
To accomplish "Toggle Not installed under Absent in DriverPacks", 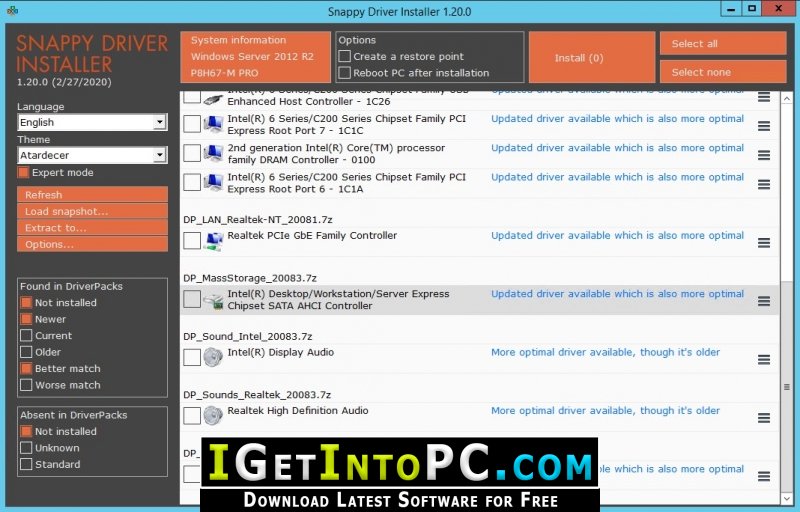I will (26, 431).
